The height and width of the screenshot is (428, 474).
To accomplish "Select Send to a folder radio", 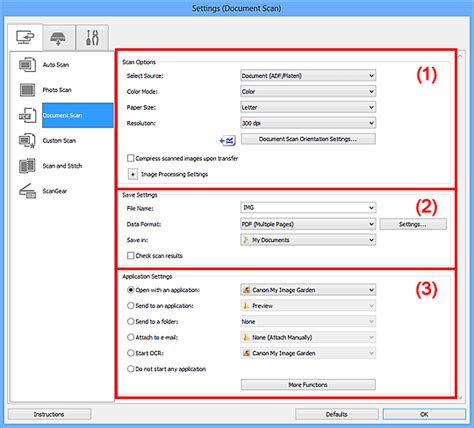I will [x=131, y=322].
